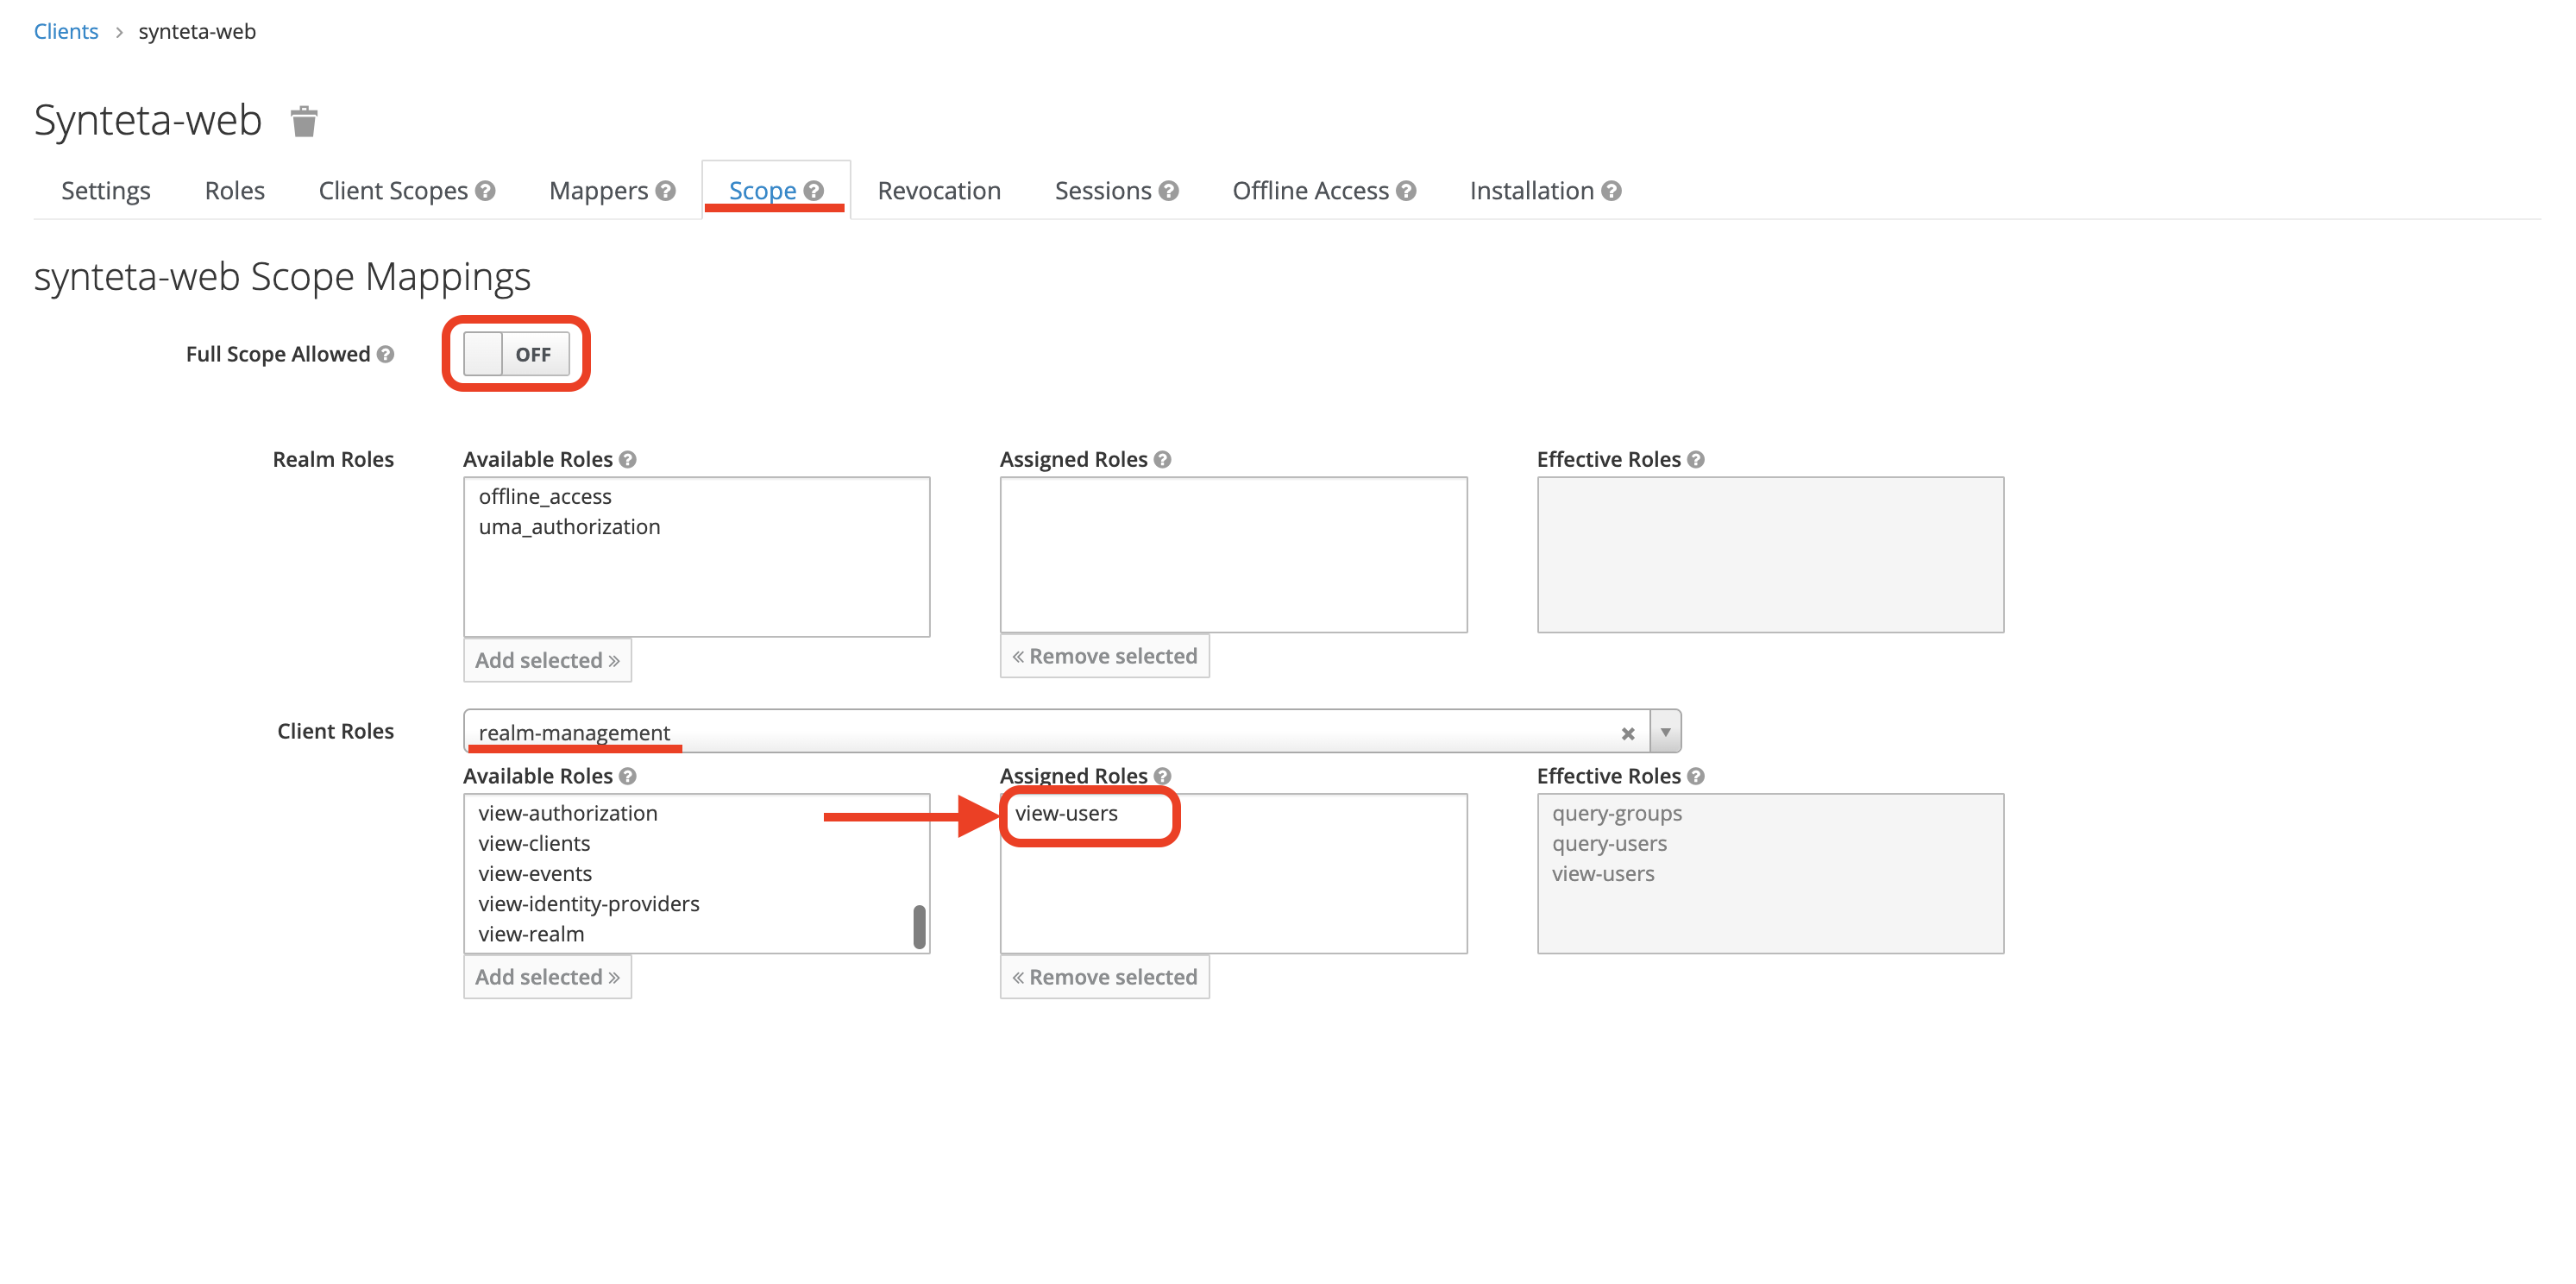Click Remove selected under client Assigned Roles
Image resolution: width=2576 pixels, height=1284 pixels.
[1104, 977]
